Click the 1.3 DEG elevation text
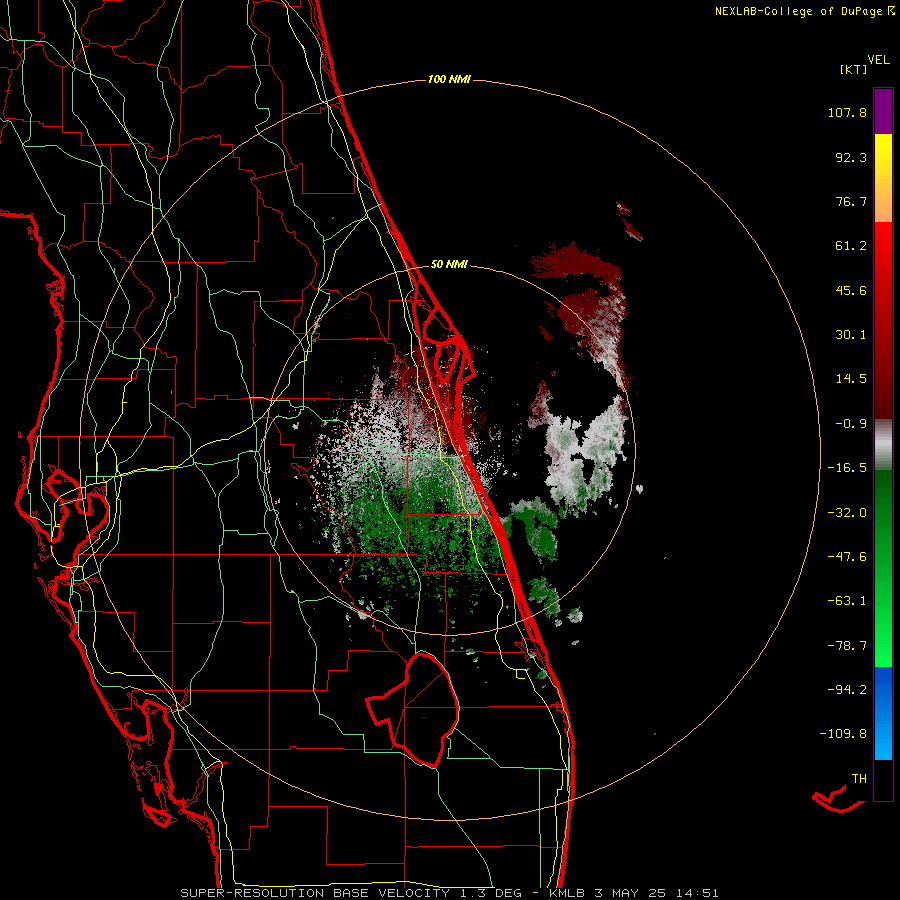 tap(490, 893)
